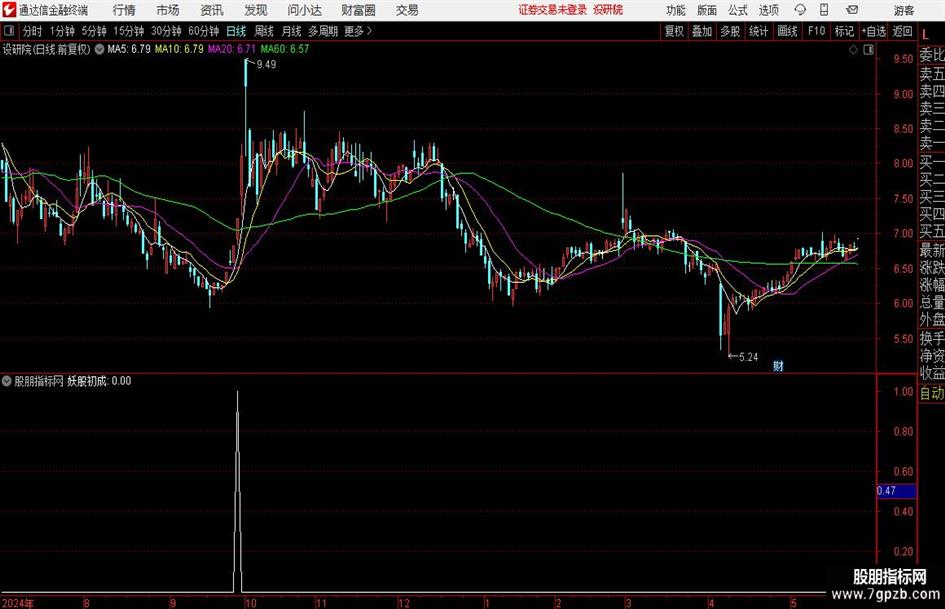The width and height of the screenshot is (945, 609).
Task: Click the 画线 drawing toolbar button
Action: coord(787,31)
